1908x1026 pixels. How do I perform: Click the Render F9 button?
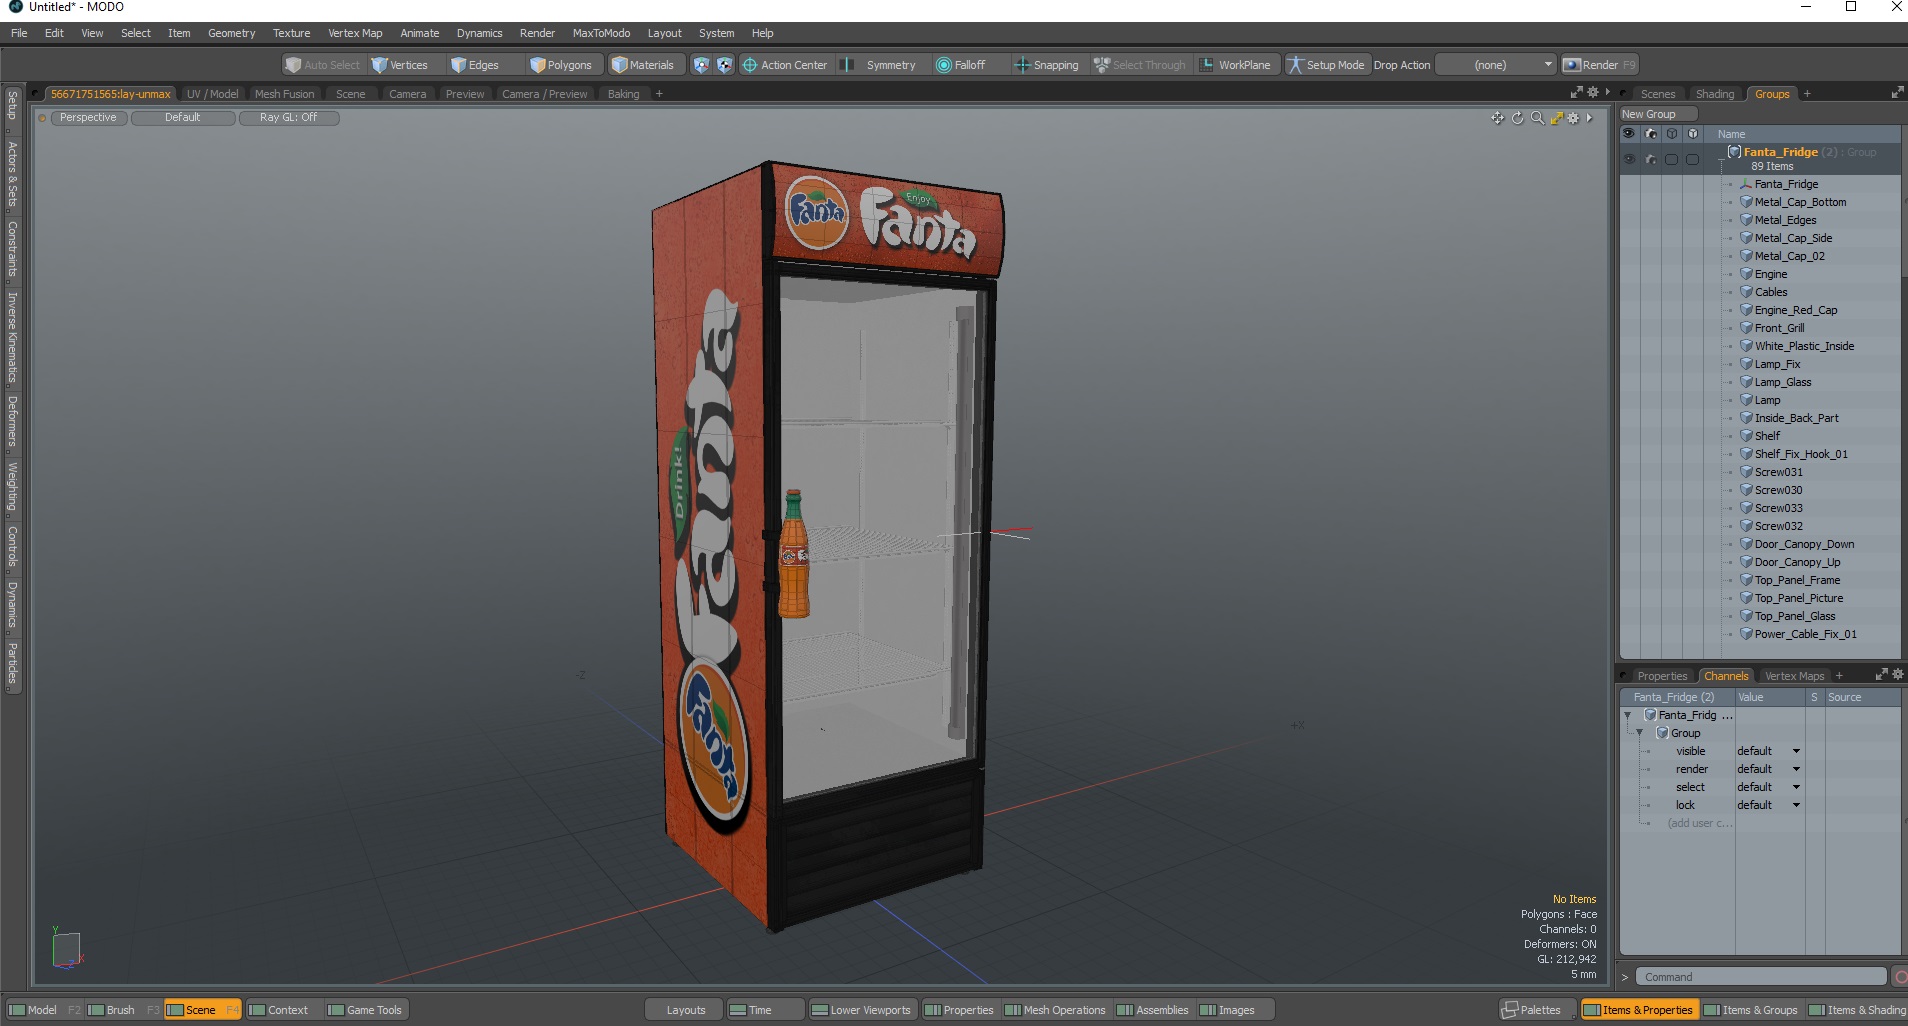tap(1600, 65)
